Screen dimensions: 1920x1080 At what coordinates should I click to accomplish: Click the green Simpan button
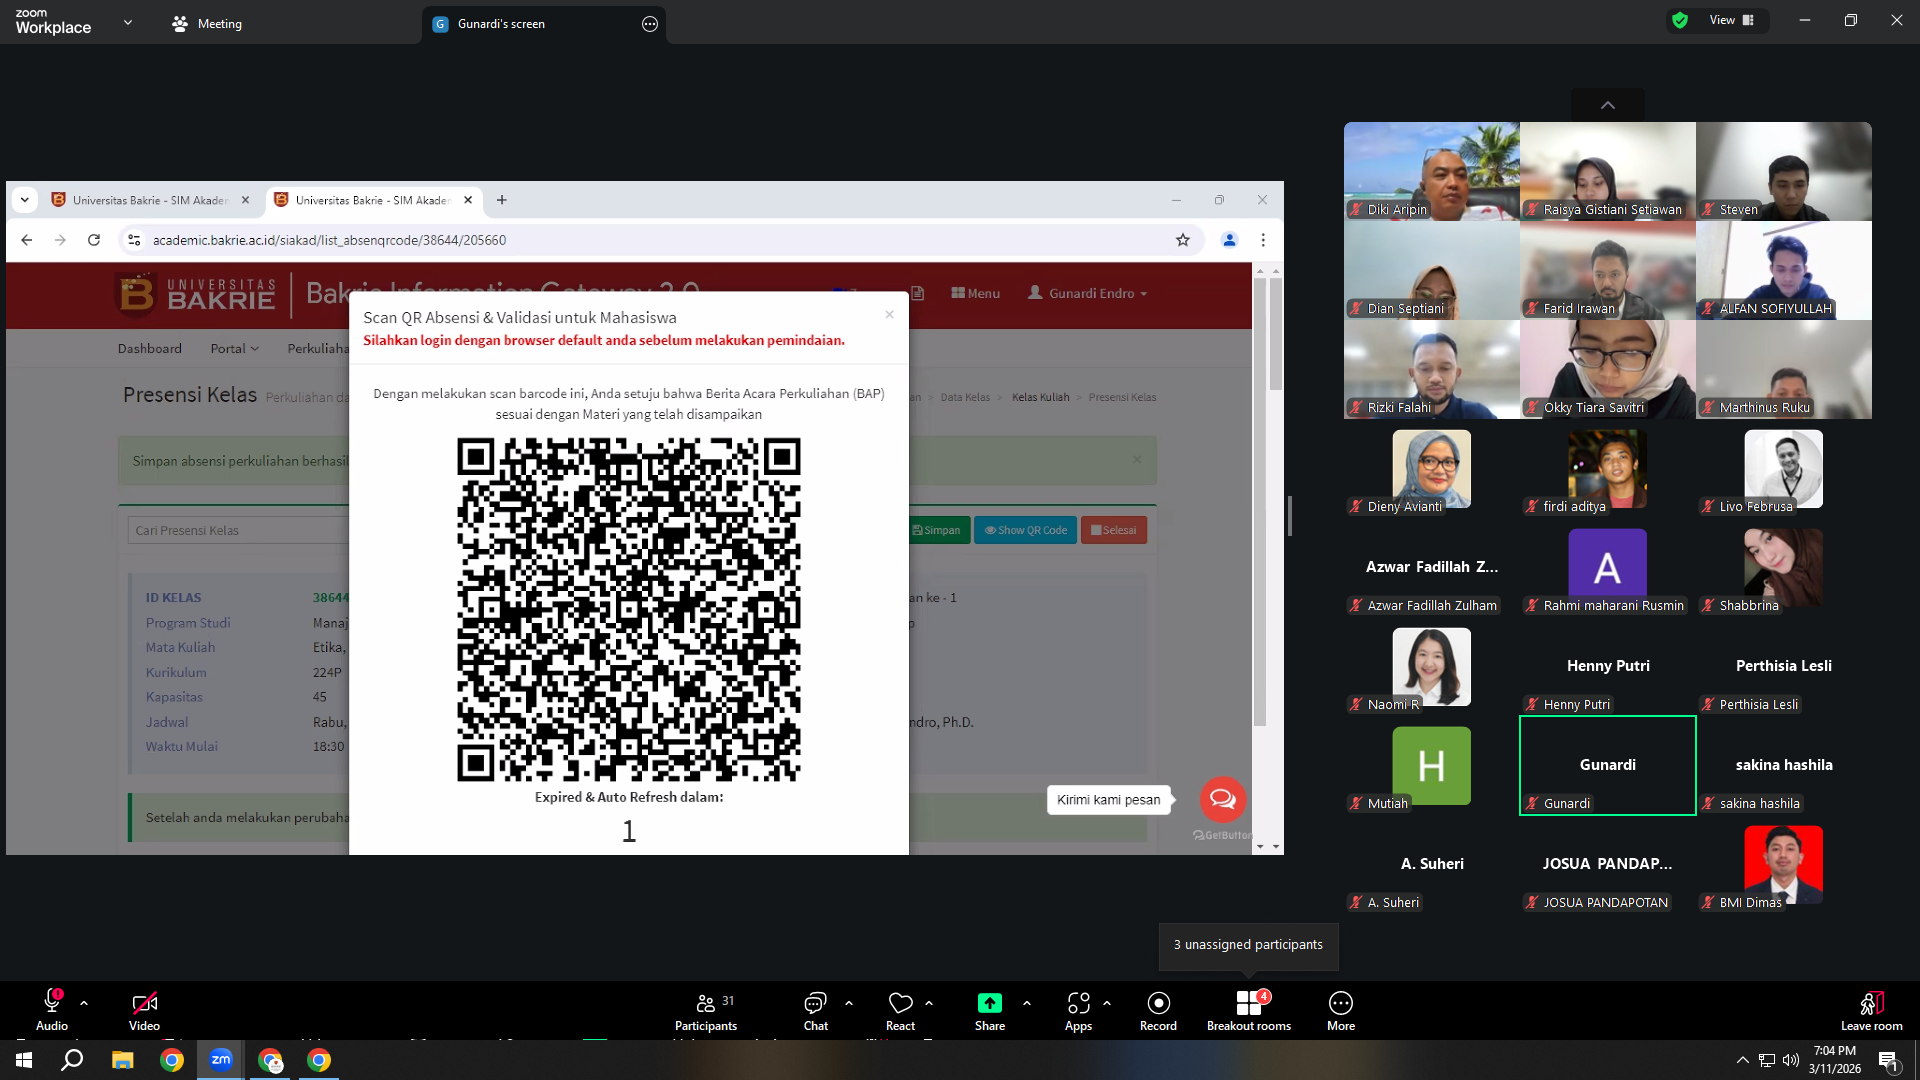coord(937,530)
